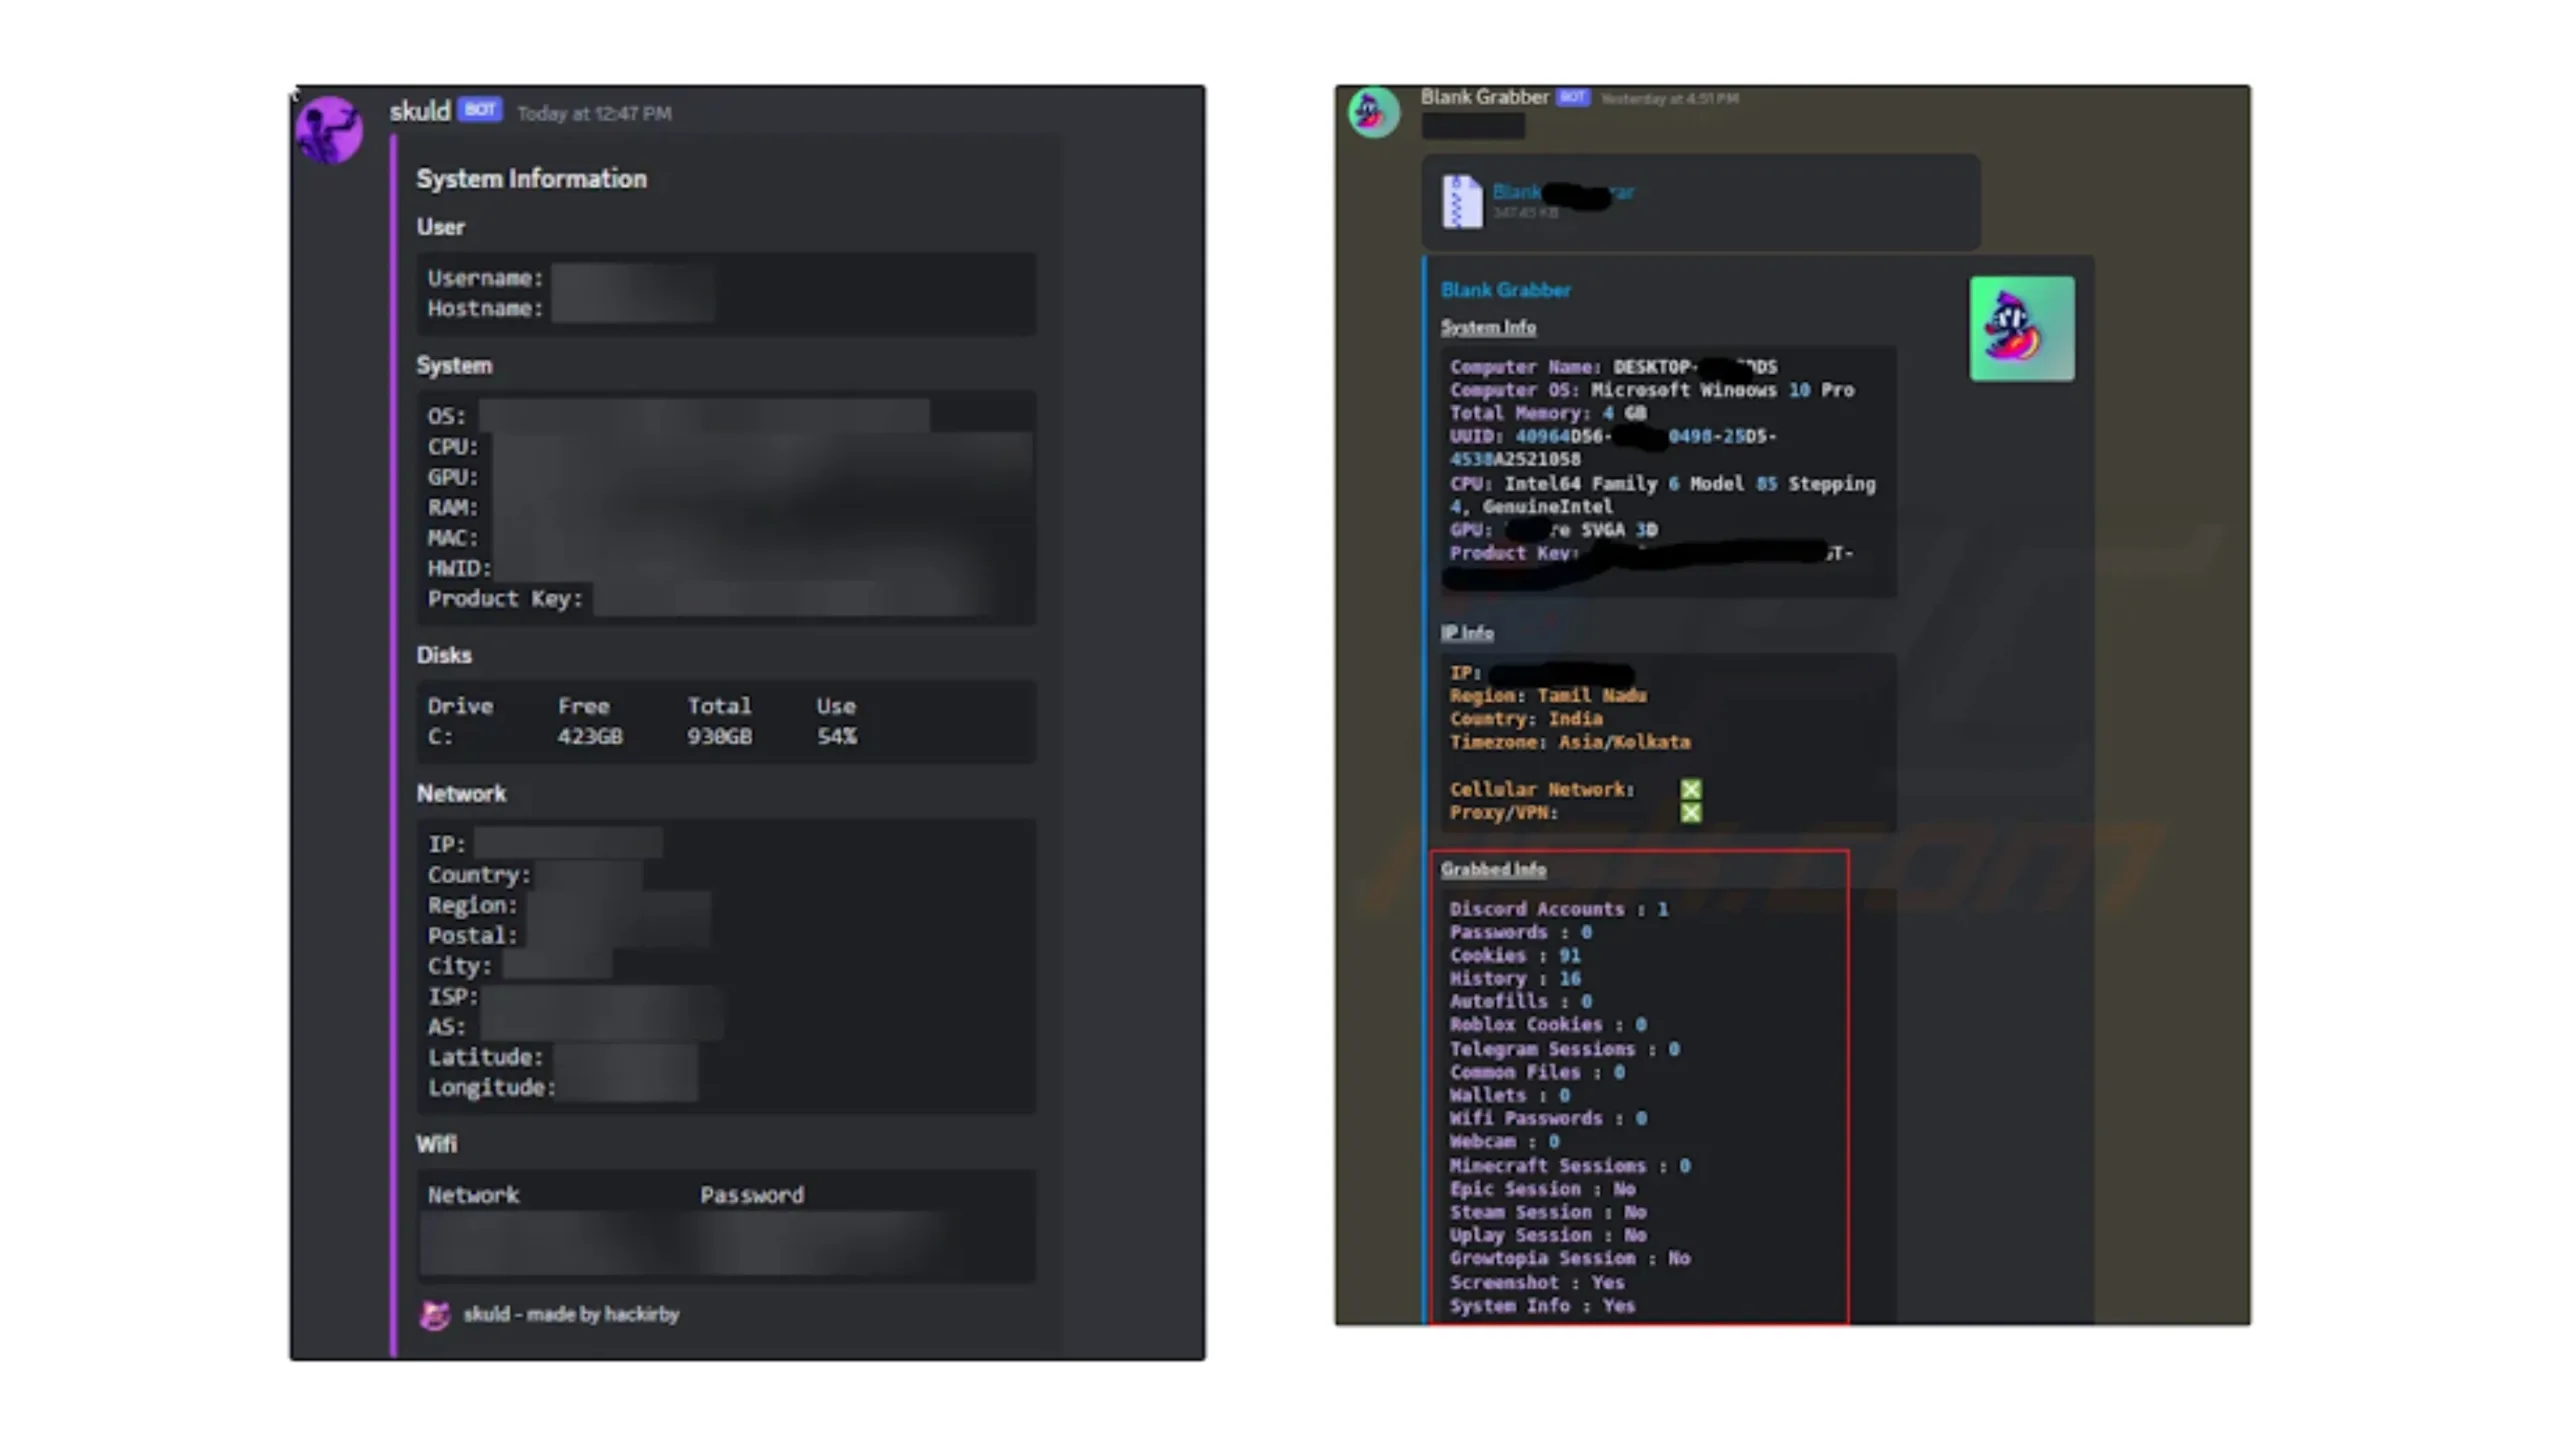Click the 'Region: Tamil Nadu' line
Screen dimensions: 2560x1440
tap(1548, 695)
